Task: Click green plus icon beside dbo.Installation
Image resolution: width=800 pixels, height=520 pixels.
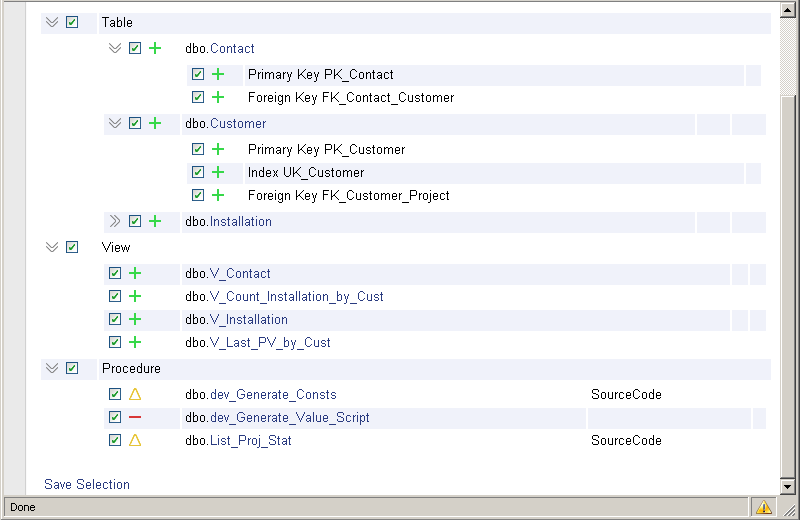Action: click(155, 221)
